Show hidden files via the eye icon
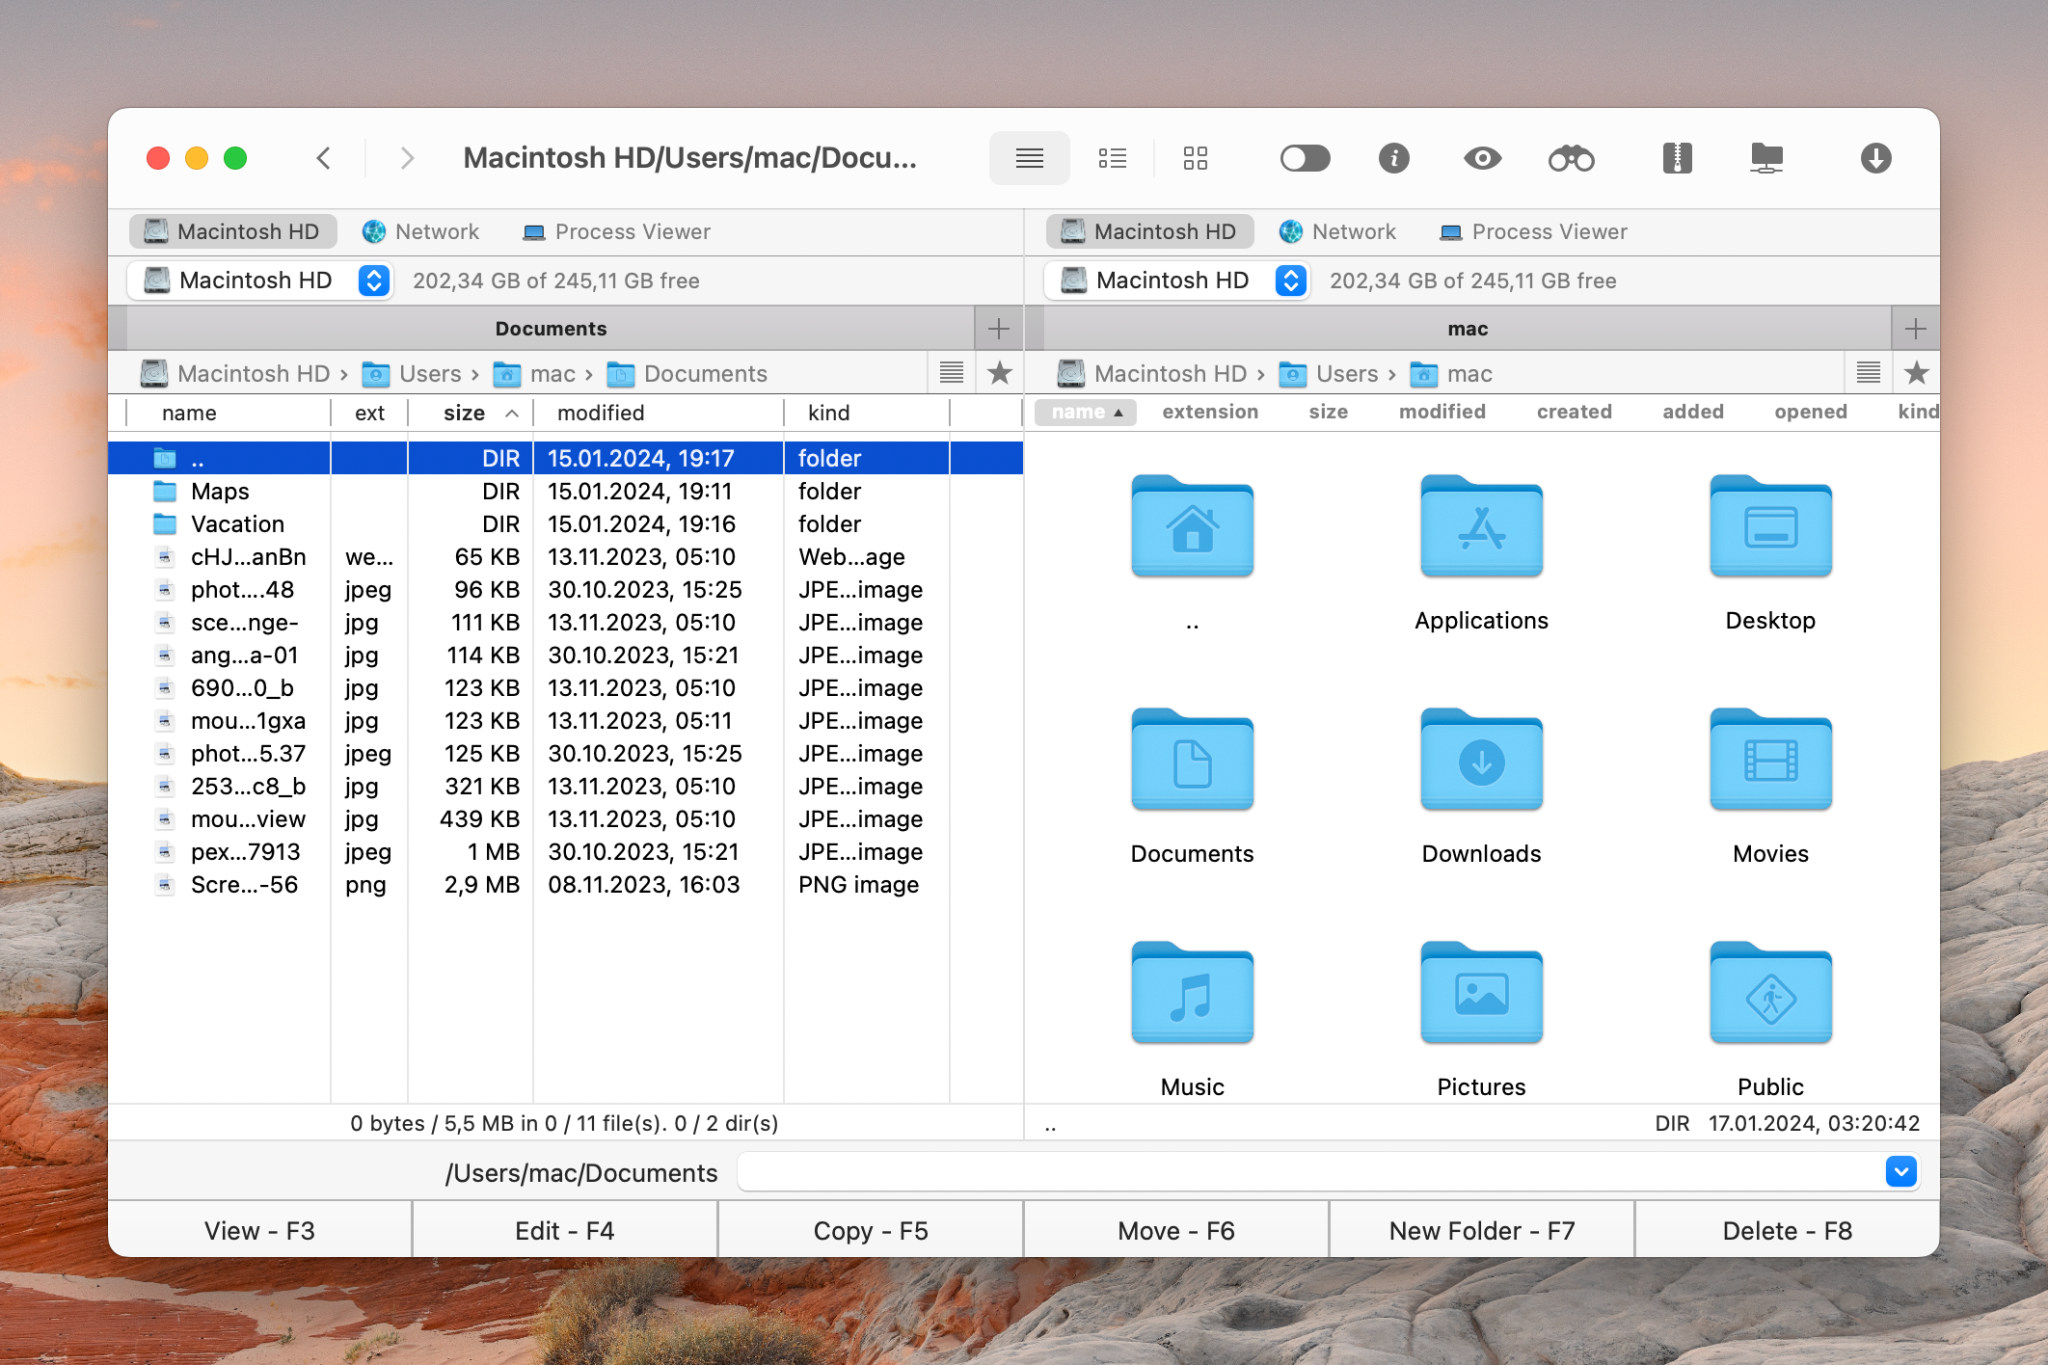 pos(1482,158)
